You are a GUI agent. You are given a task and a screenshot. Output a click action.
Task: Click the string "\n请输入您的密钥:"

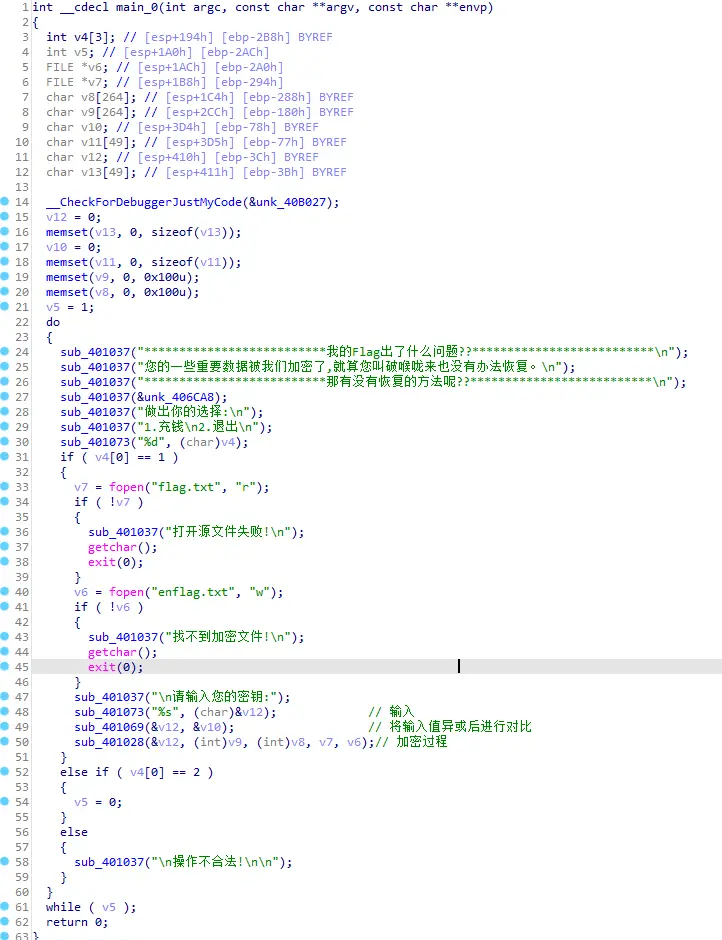pyautogui.click(x=215, y=697)
